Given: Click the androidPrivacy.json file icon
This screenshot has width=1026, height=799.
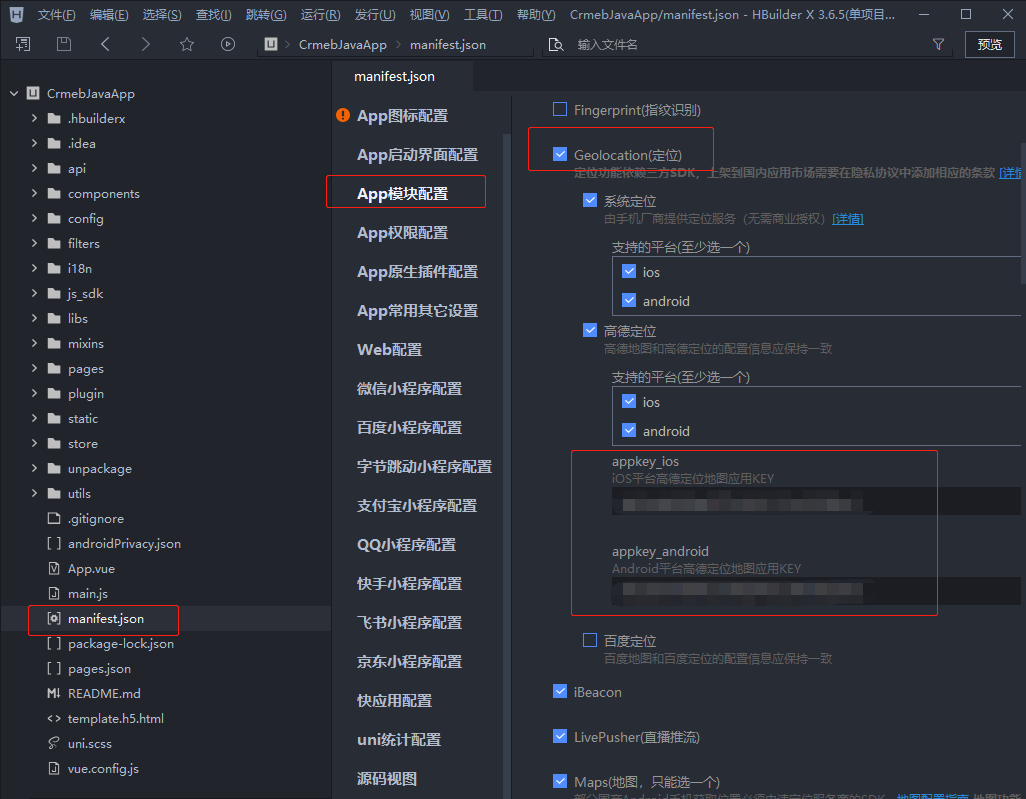Looking at the screenshot, I should click(54, 543).
